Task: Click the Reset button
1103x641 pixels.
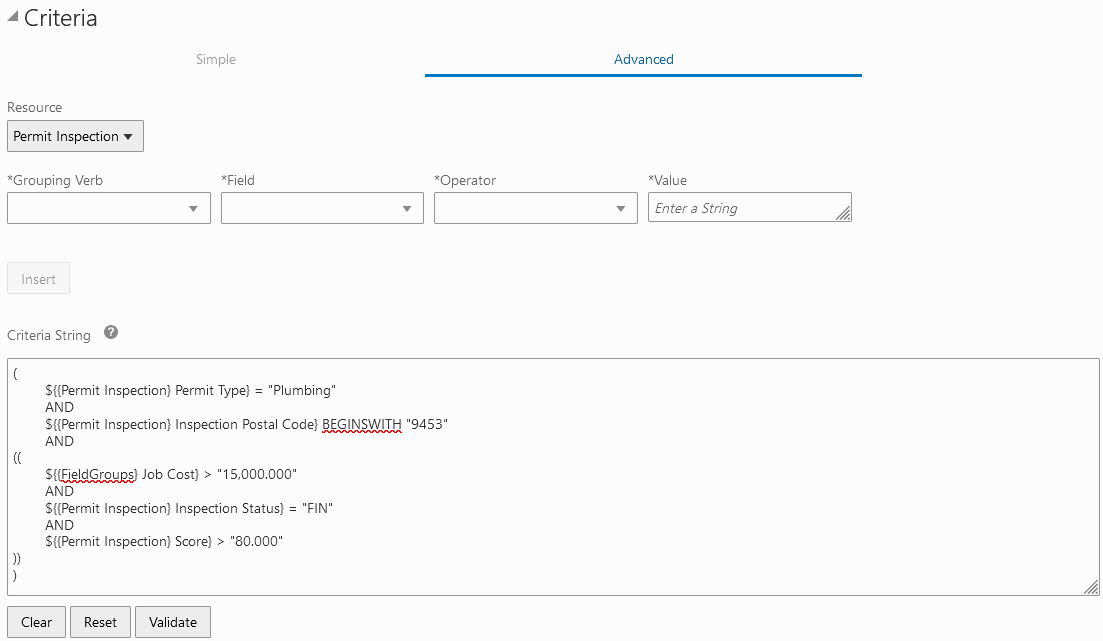Action: (100, 621)
